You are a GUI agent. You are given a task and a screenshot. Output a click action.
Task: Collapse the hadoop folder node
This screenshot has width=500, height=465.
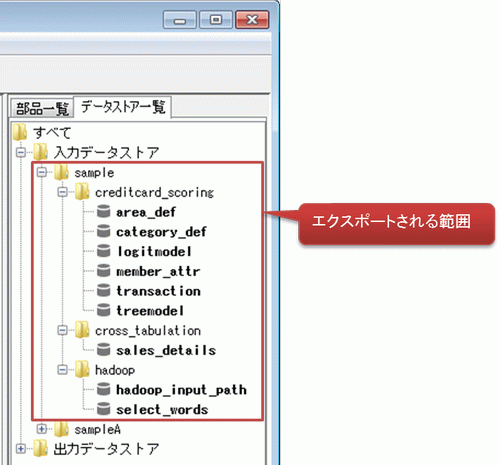coord(62,370)
